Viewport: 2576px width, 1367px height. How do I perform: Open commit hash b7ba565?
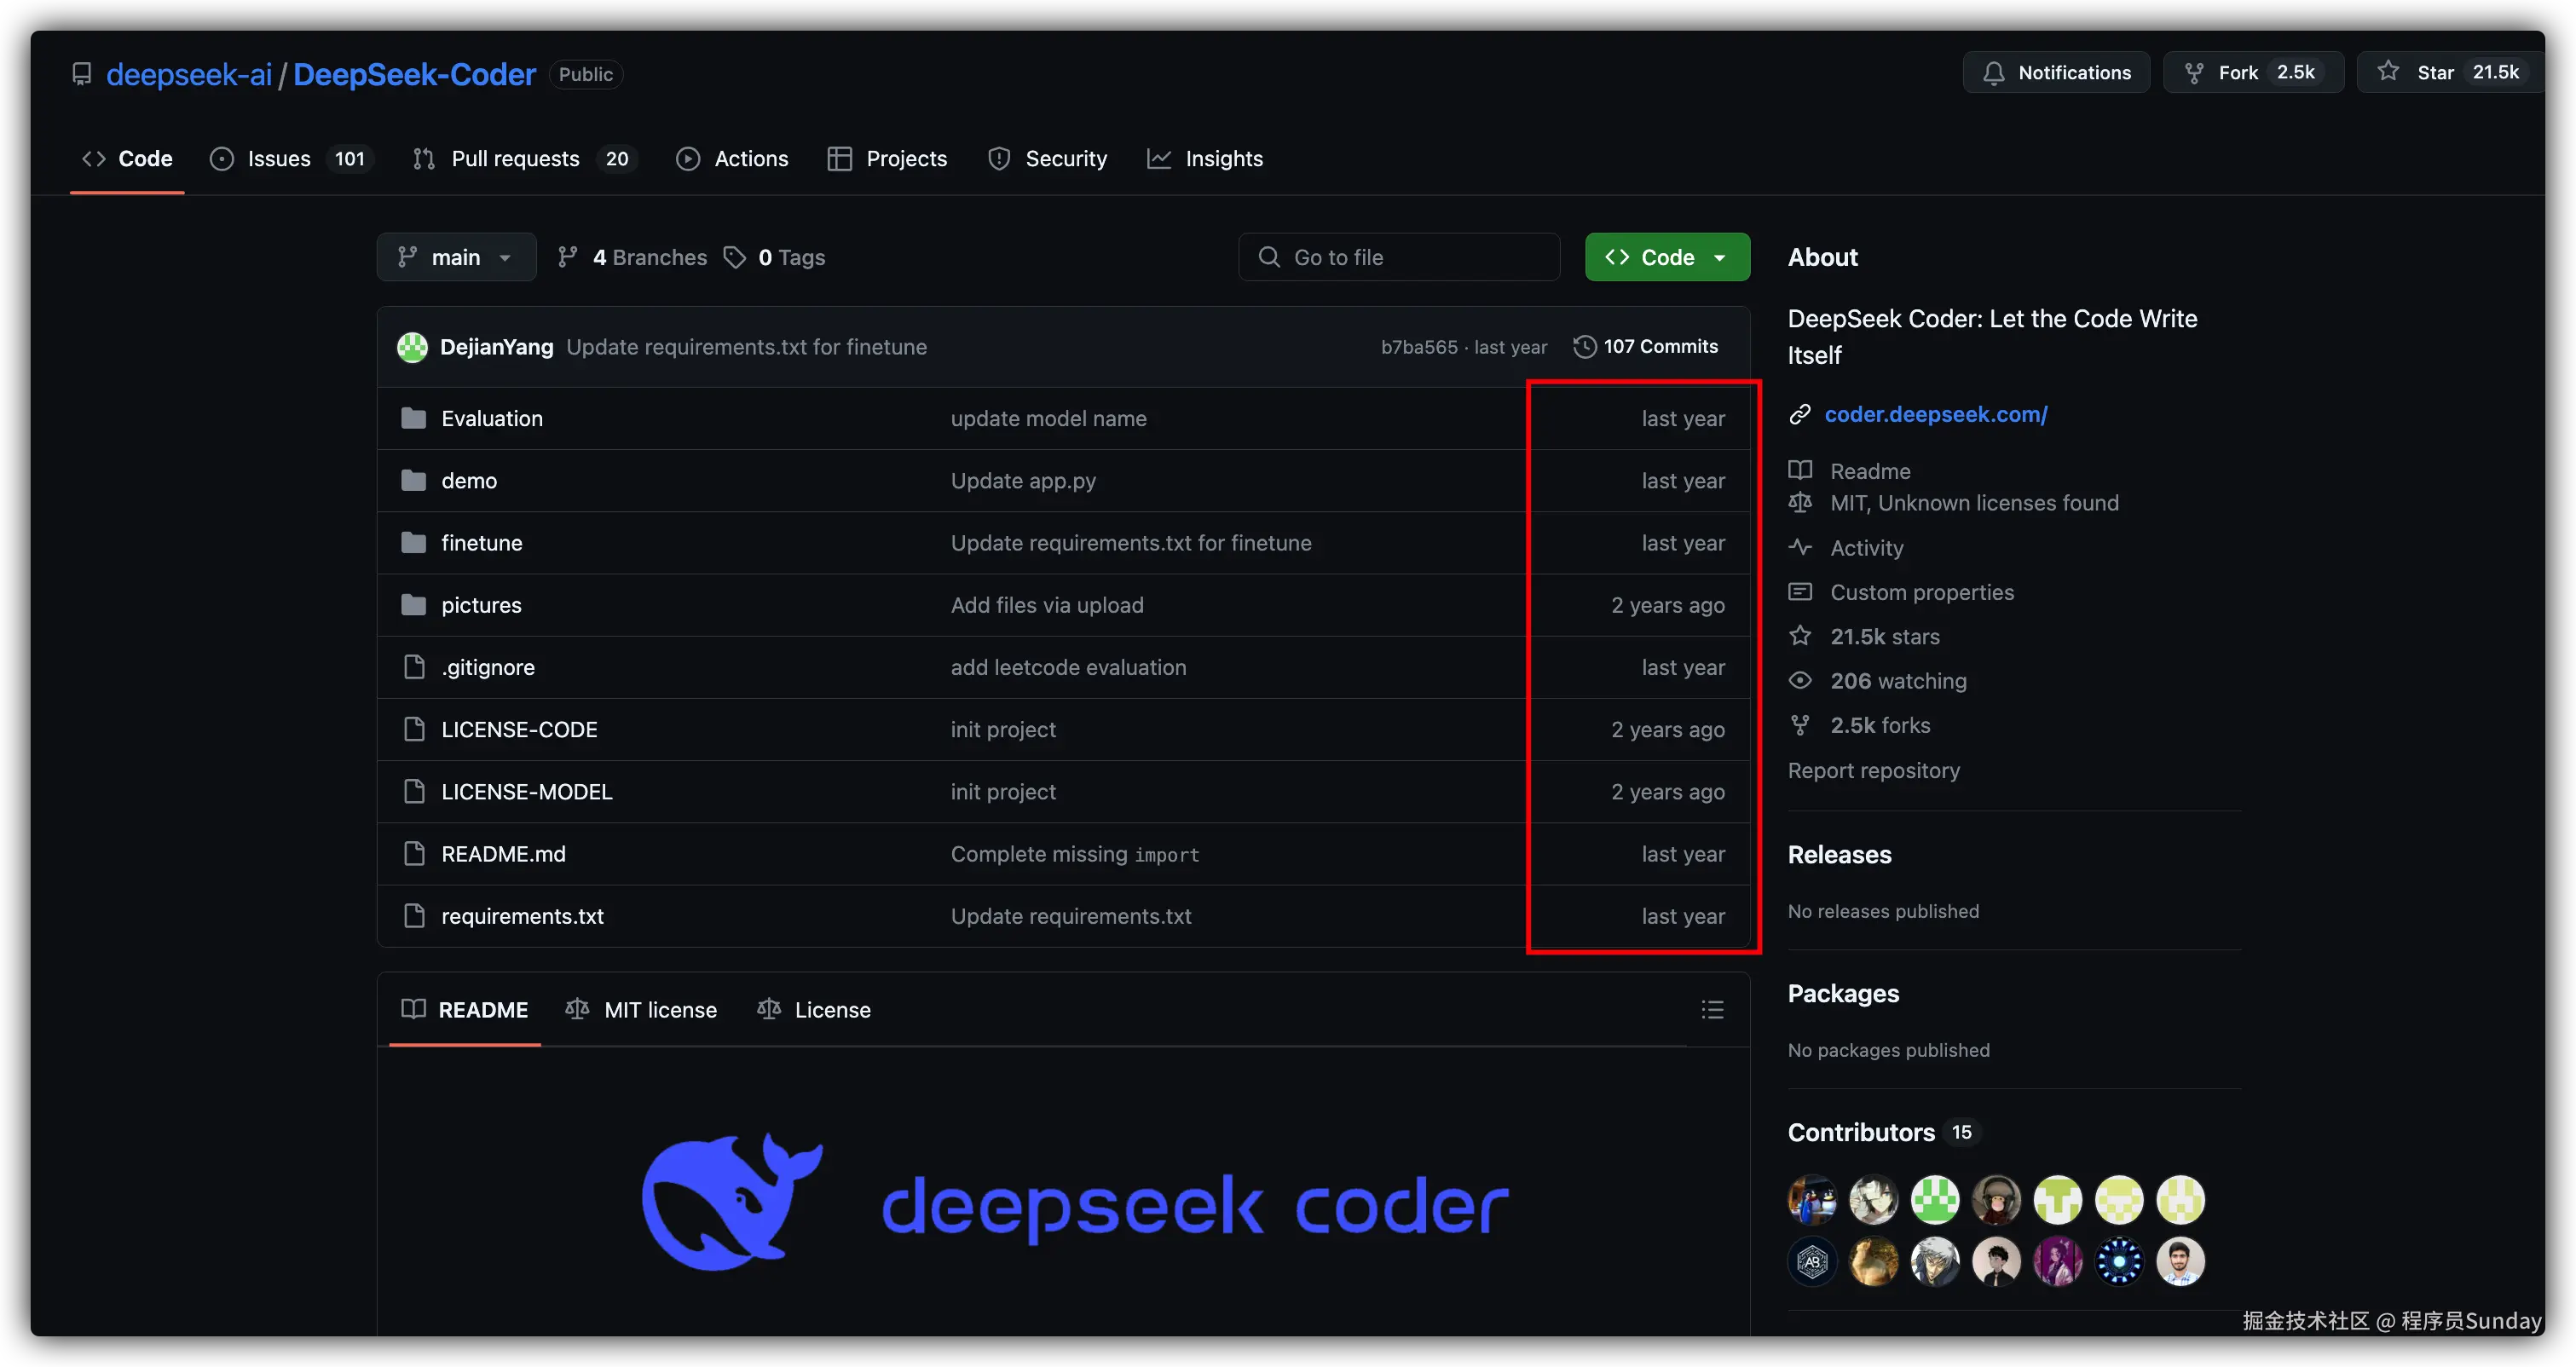(x=1419, y=347)
